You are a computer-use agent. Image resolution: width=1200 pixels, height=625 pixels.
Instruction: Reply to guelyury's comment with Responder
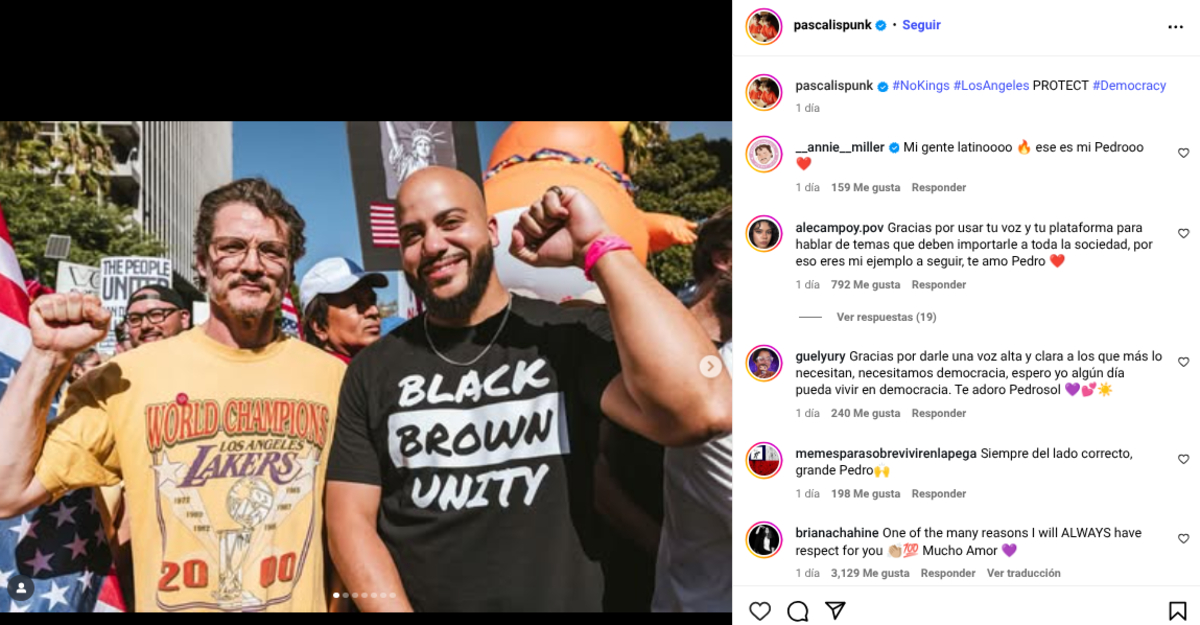tap(939, 413)
